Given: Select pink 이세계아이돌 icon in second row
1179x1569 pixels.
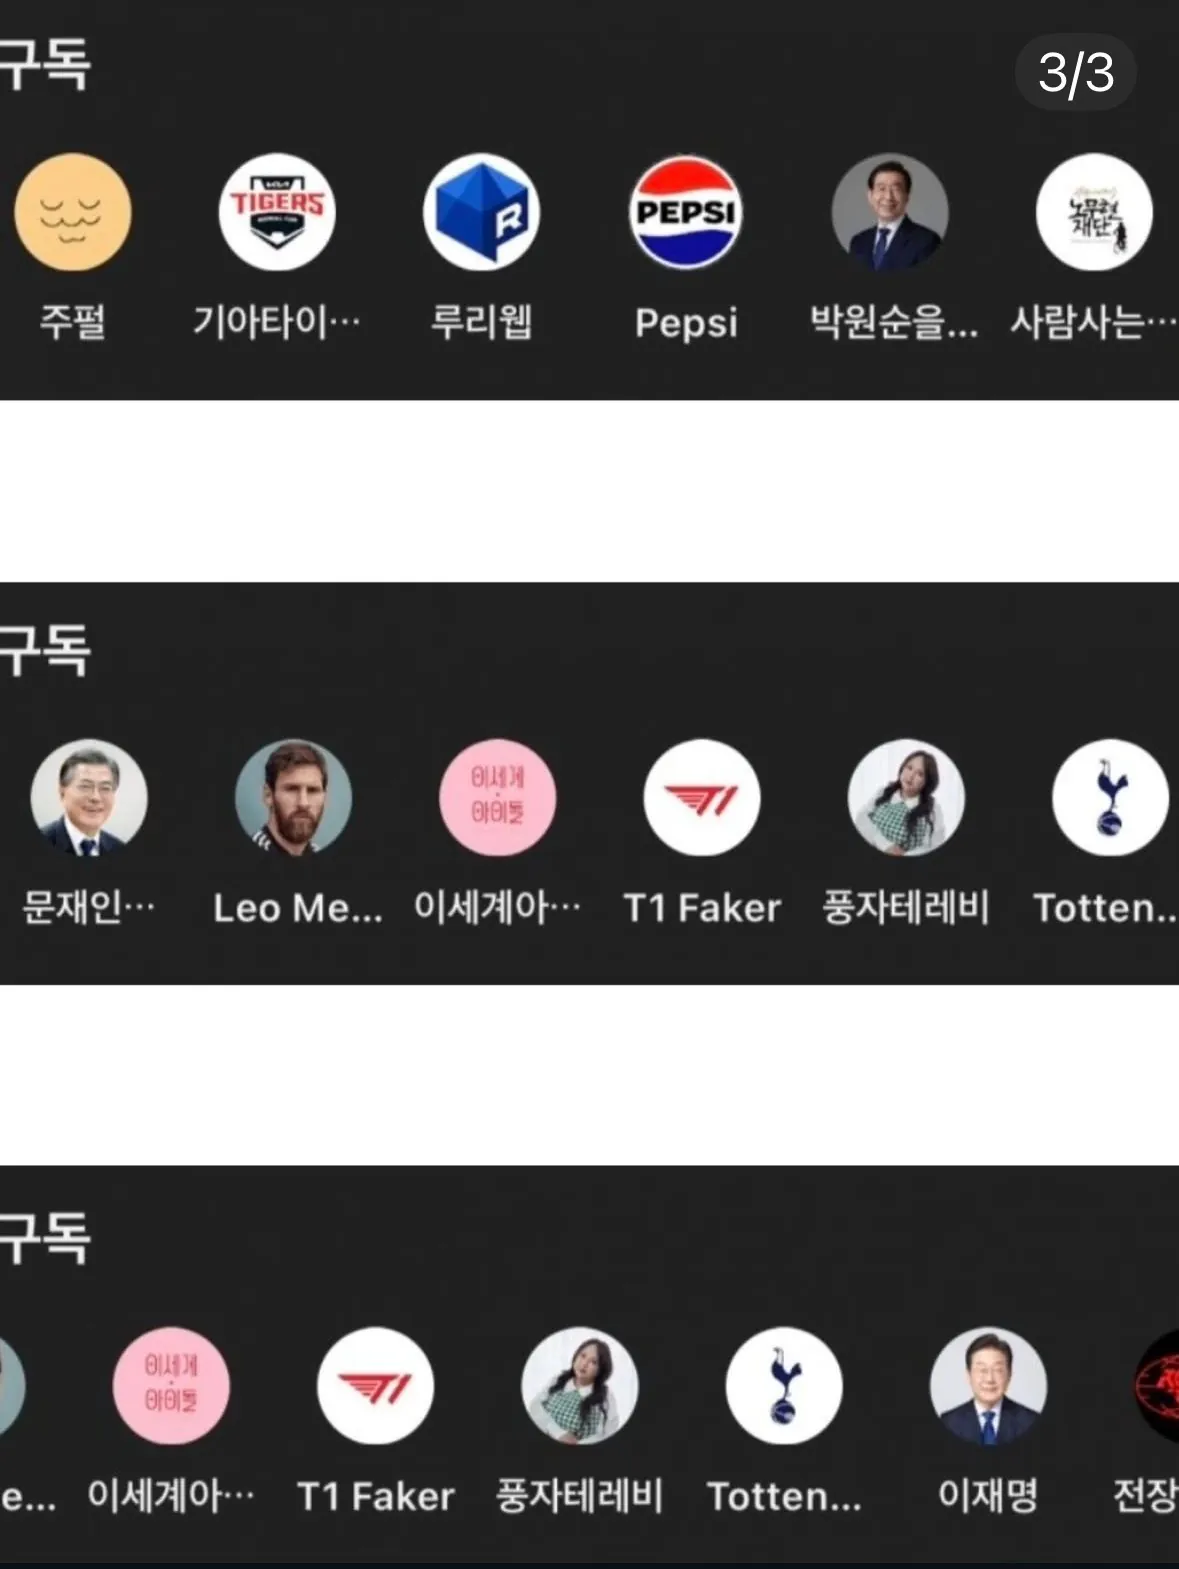Looking at the screenshot, I should pos(498,798).
